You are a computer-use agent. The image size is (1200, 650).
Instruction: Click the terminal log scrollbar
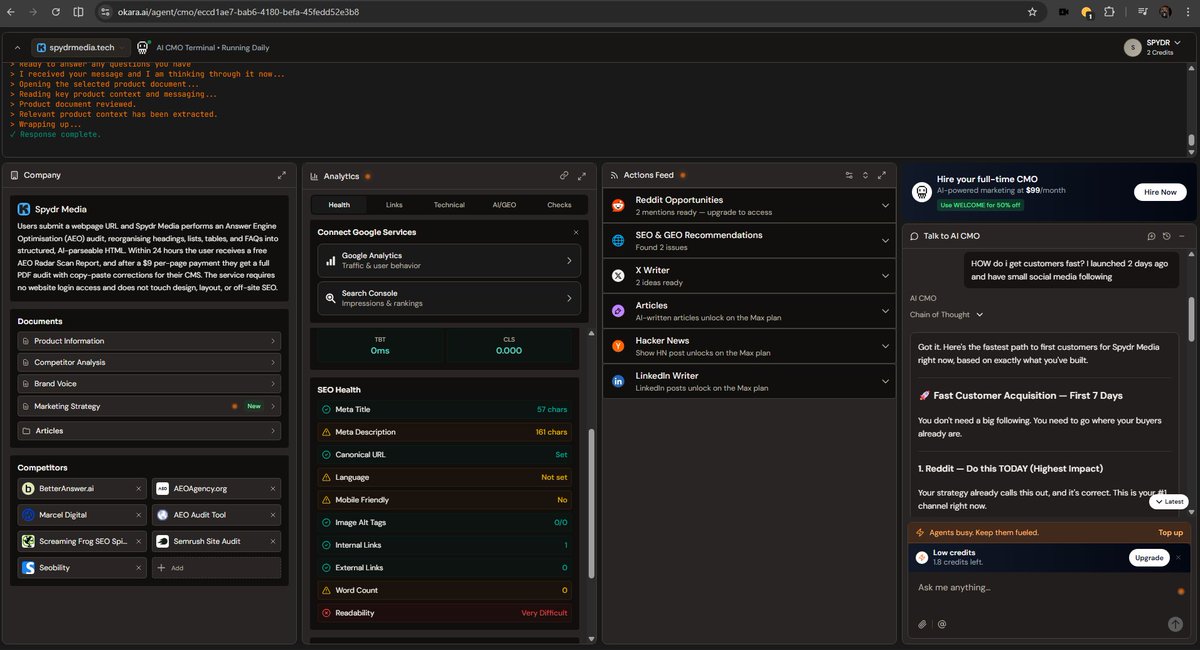1191,142
